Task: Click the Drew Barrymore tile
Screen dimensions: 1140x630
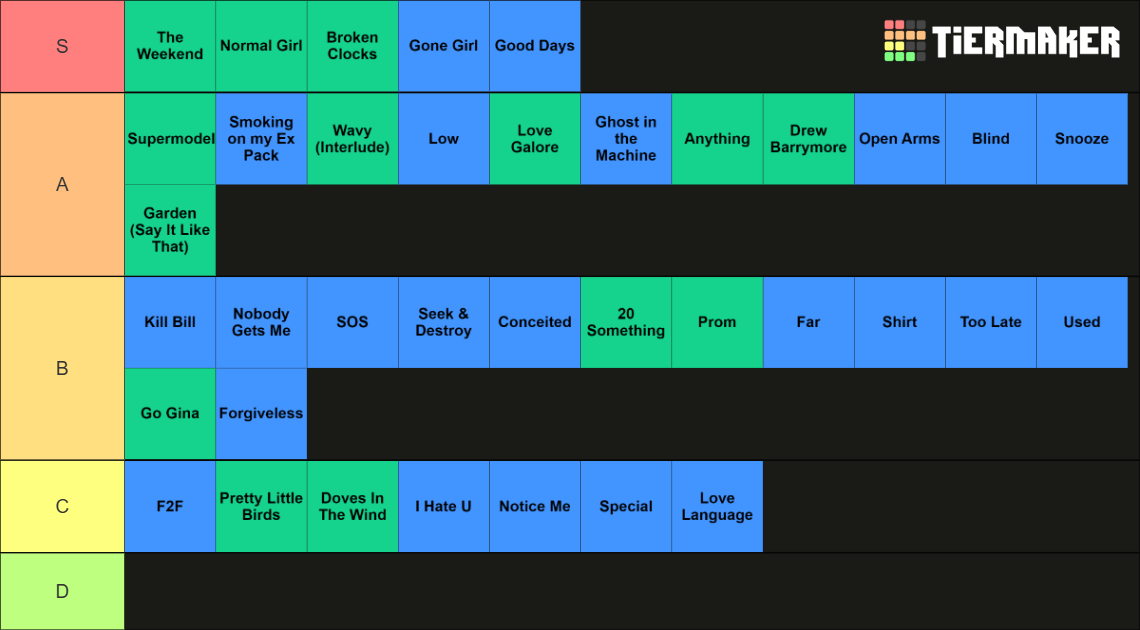Action: 808,139
